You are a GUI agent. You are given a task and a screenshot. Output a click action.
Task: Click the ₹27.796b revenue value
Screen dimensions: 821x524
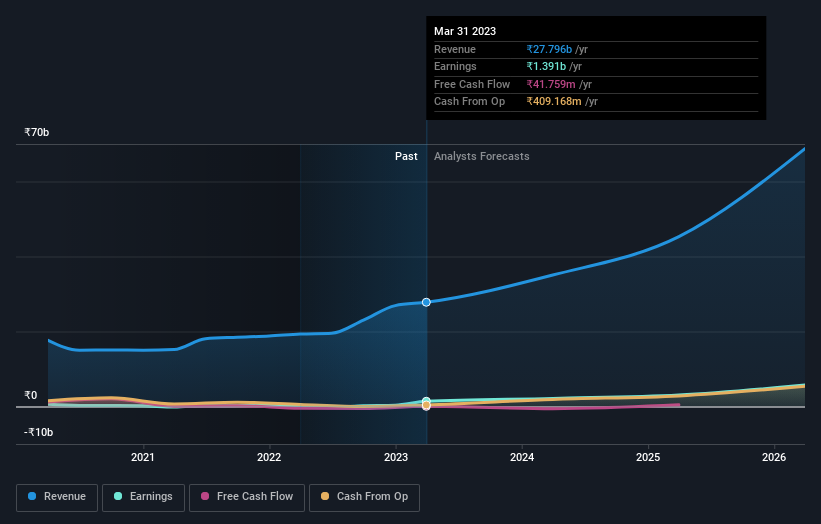(549, 49)
